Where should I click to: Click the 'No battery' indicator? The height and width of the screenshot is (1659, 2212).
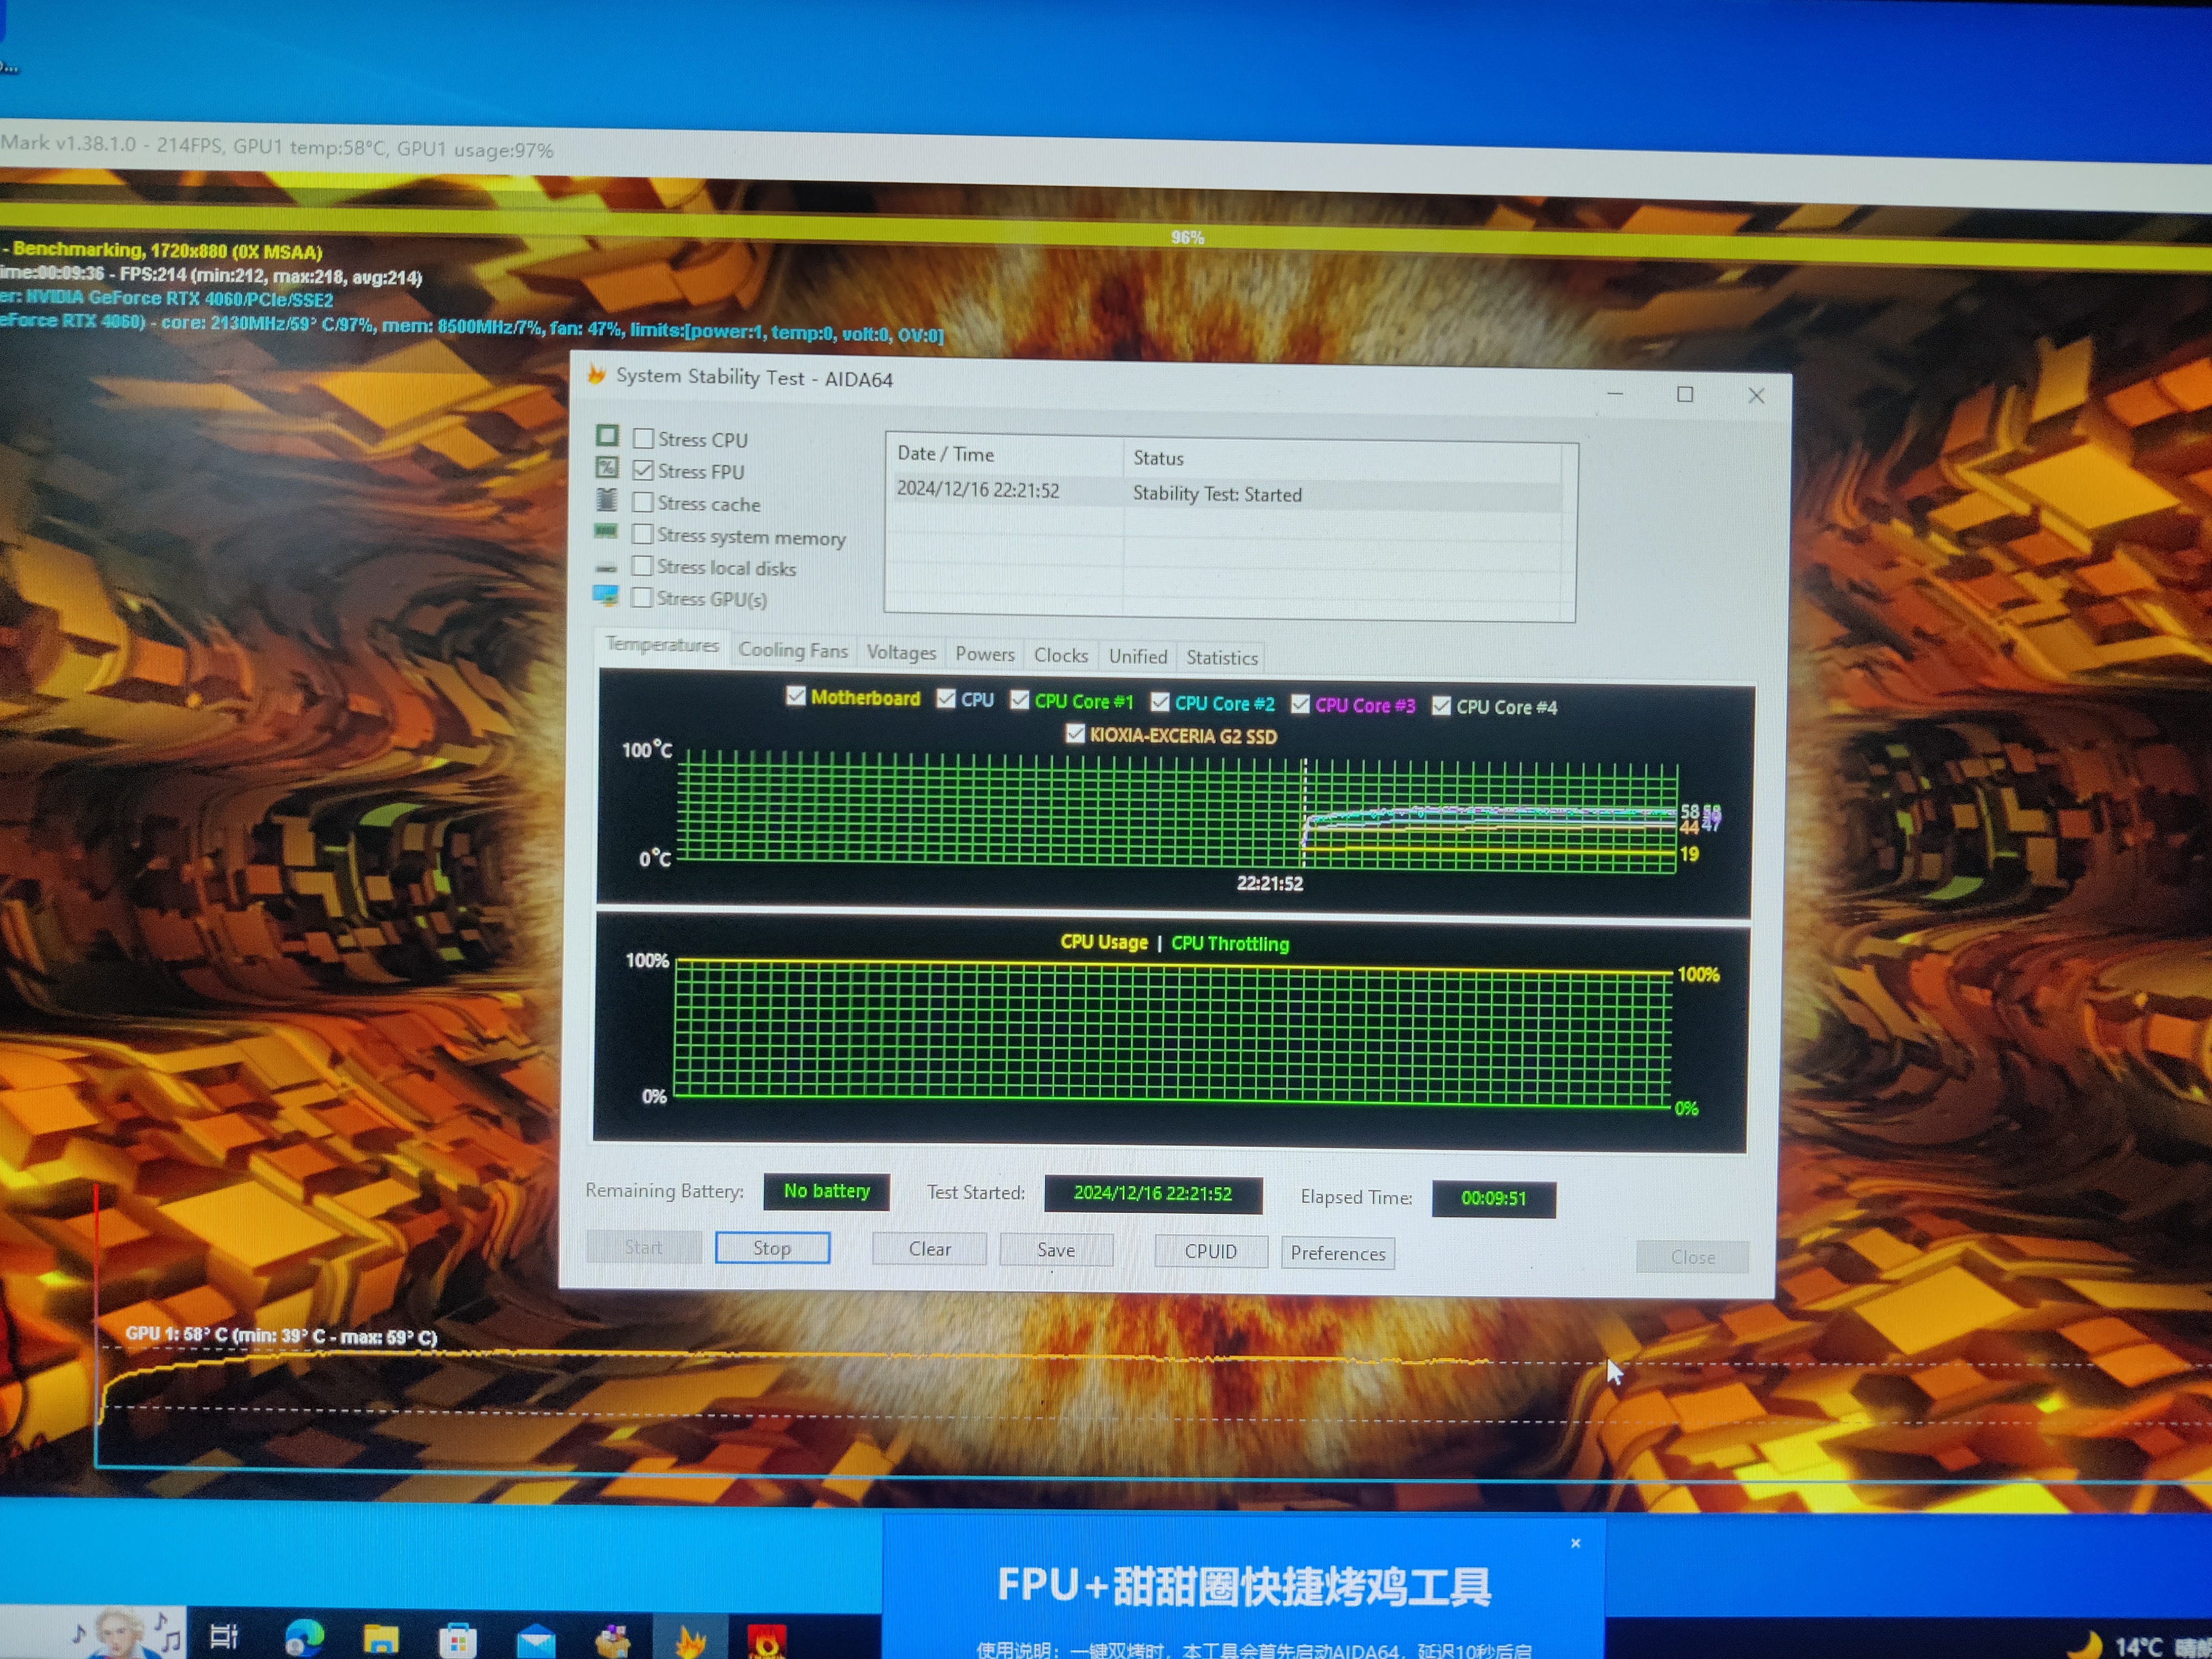coord(827,1191)
